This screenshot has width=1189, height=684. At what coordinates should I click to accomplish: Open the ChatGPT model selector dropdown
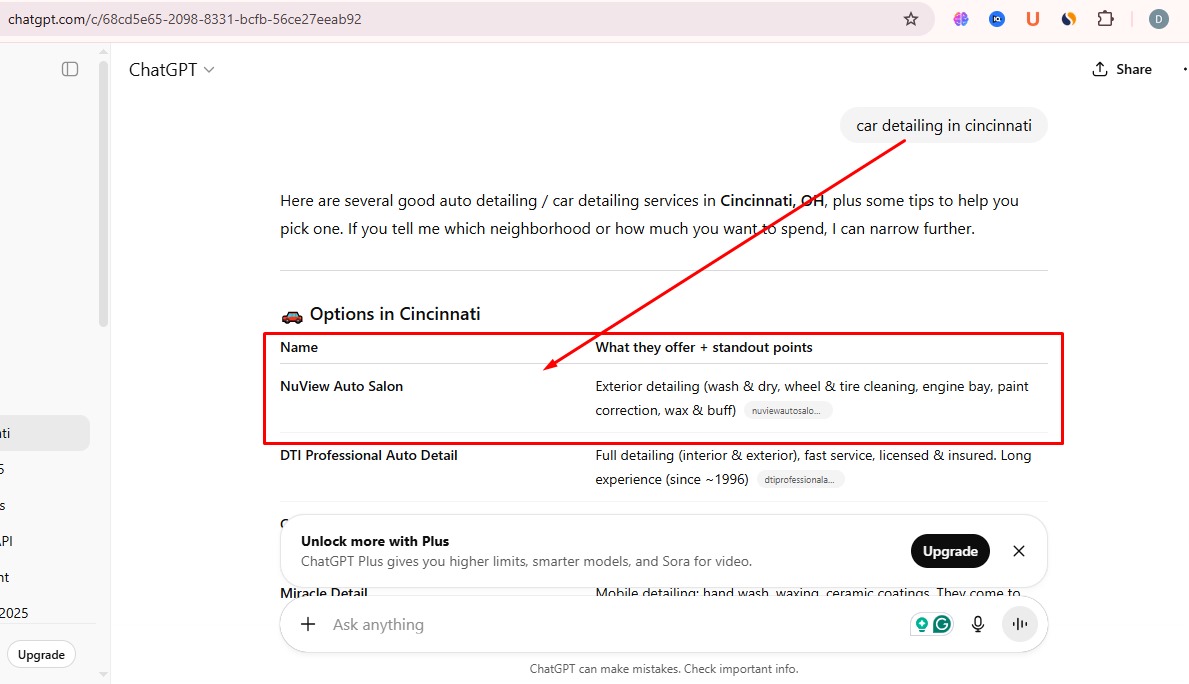171,70
